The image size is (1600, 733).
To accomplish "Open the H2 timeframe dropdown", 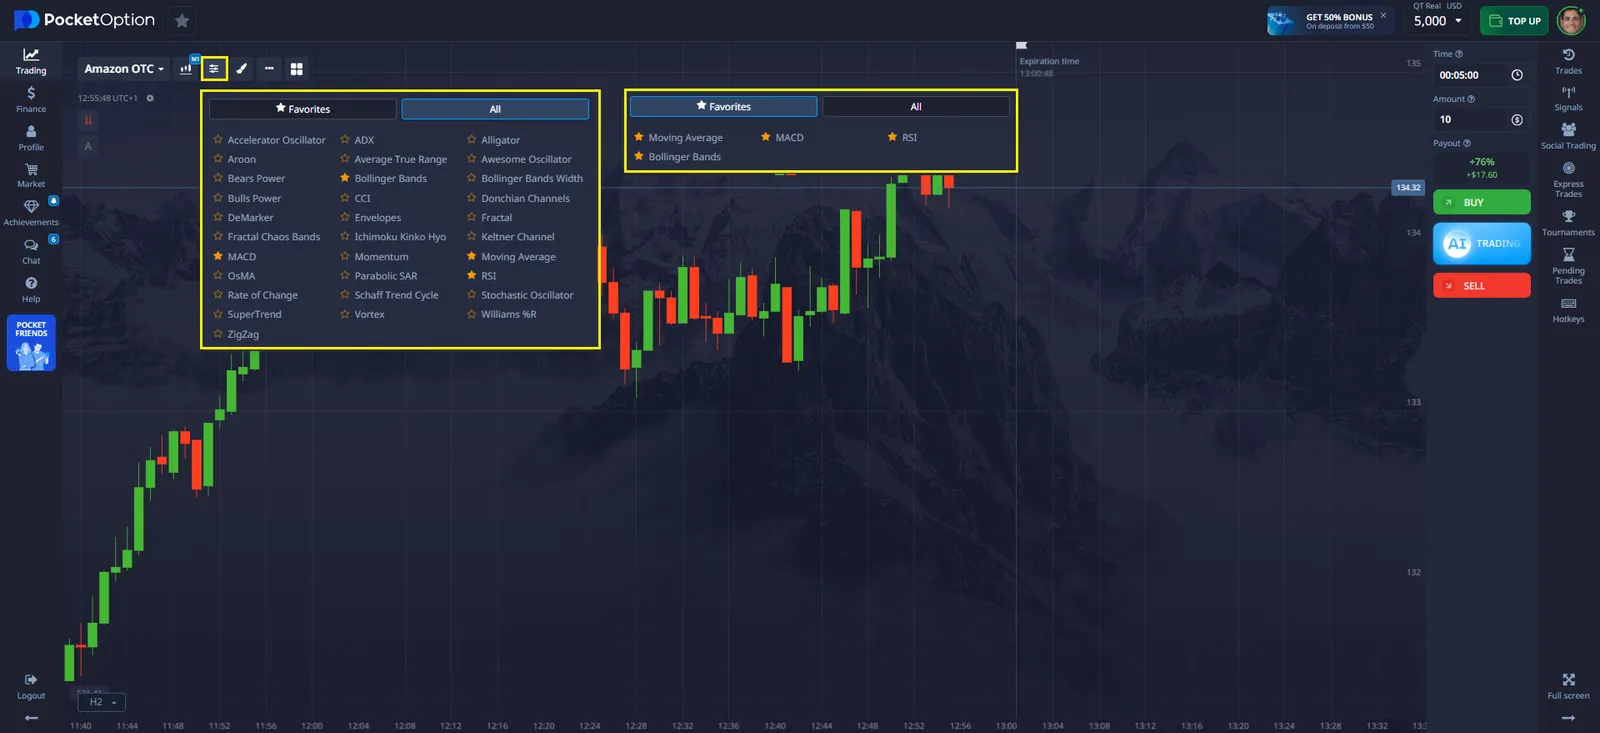I will pyautogui.click(x=102, y=702).
